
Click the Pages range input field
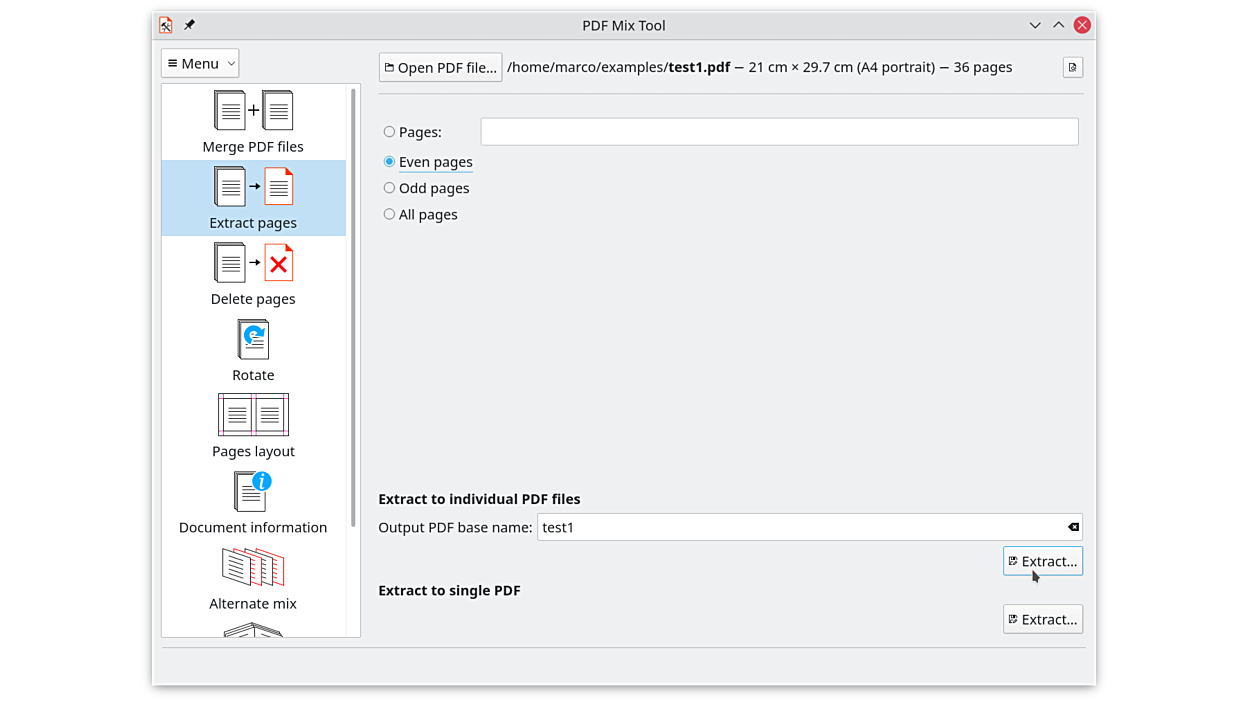tap(779, 132)
